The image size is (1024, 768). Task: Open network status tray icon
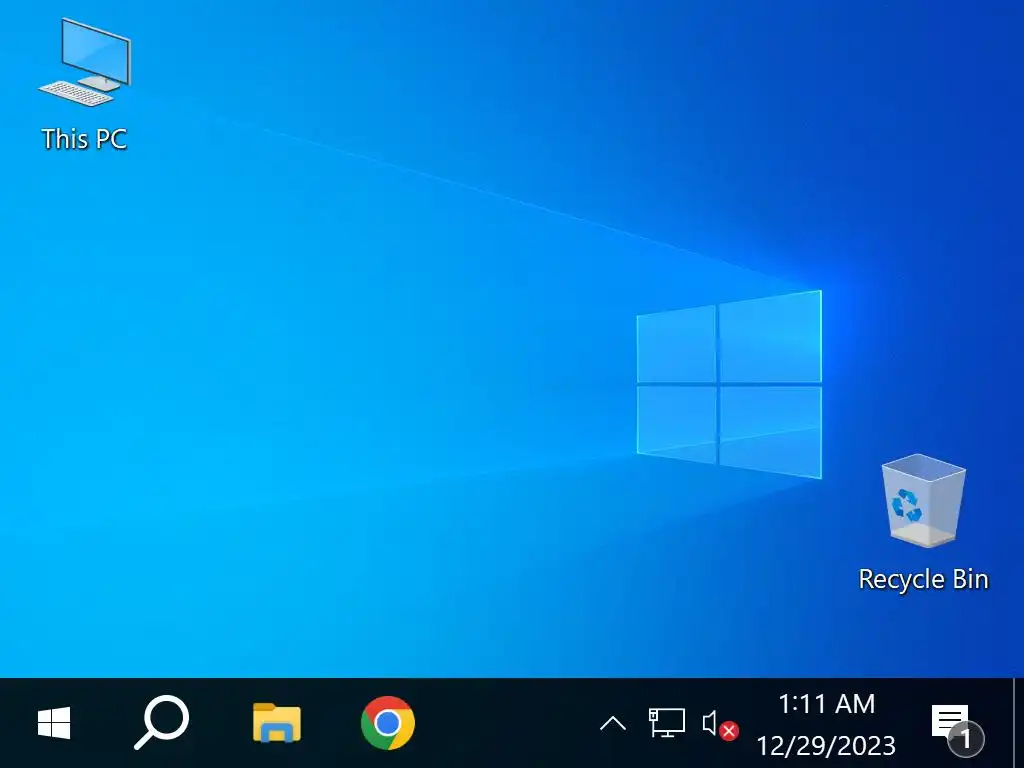pyautogui.click(x=666, y=723)
